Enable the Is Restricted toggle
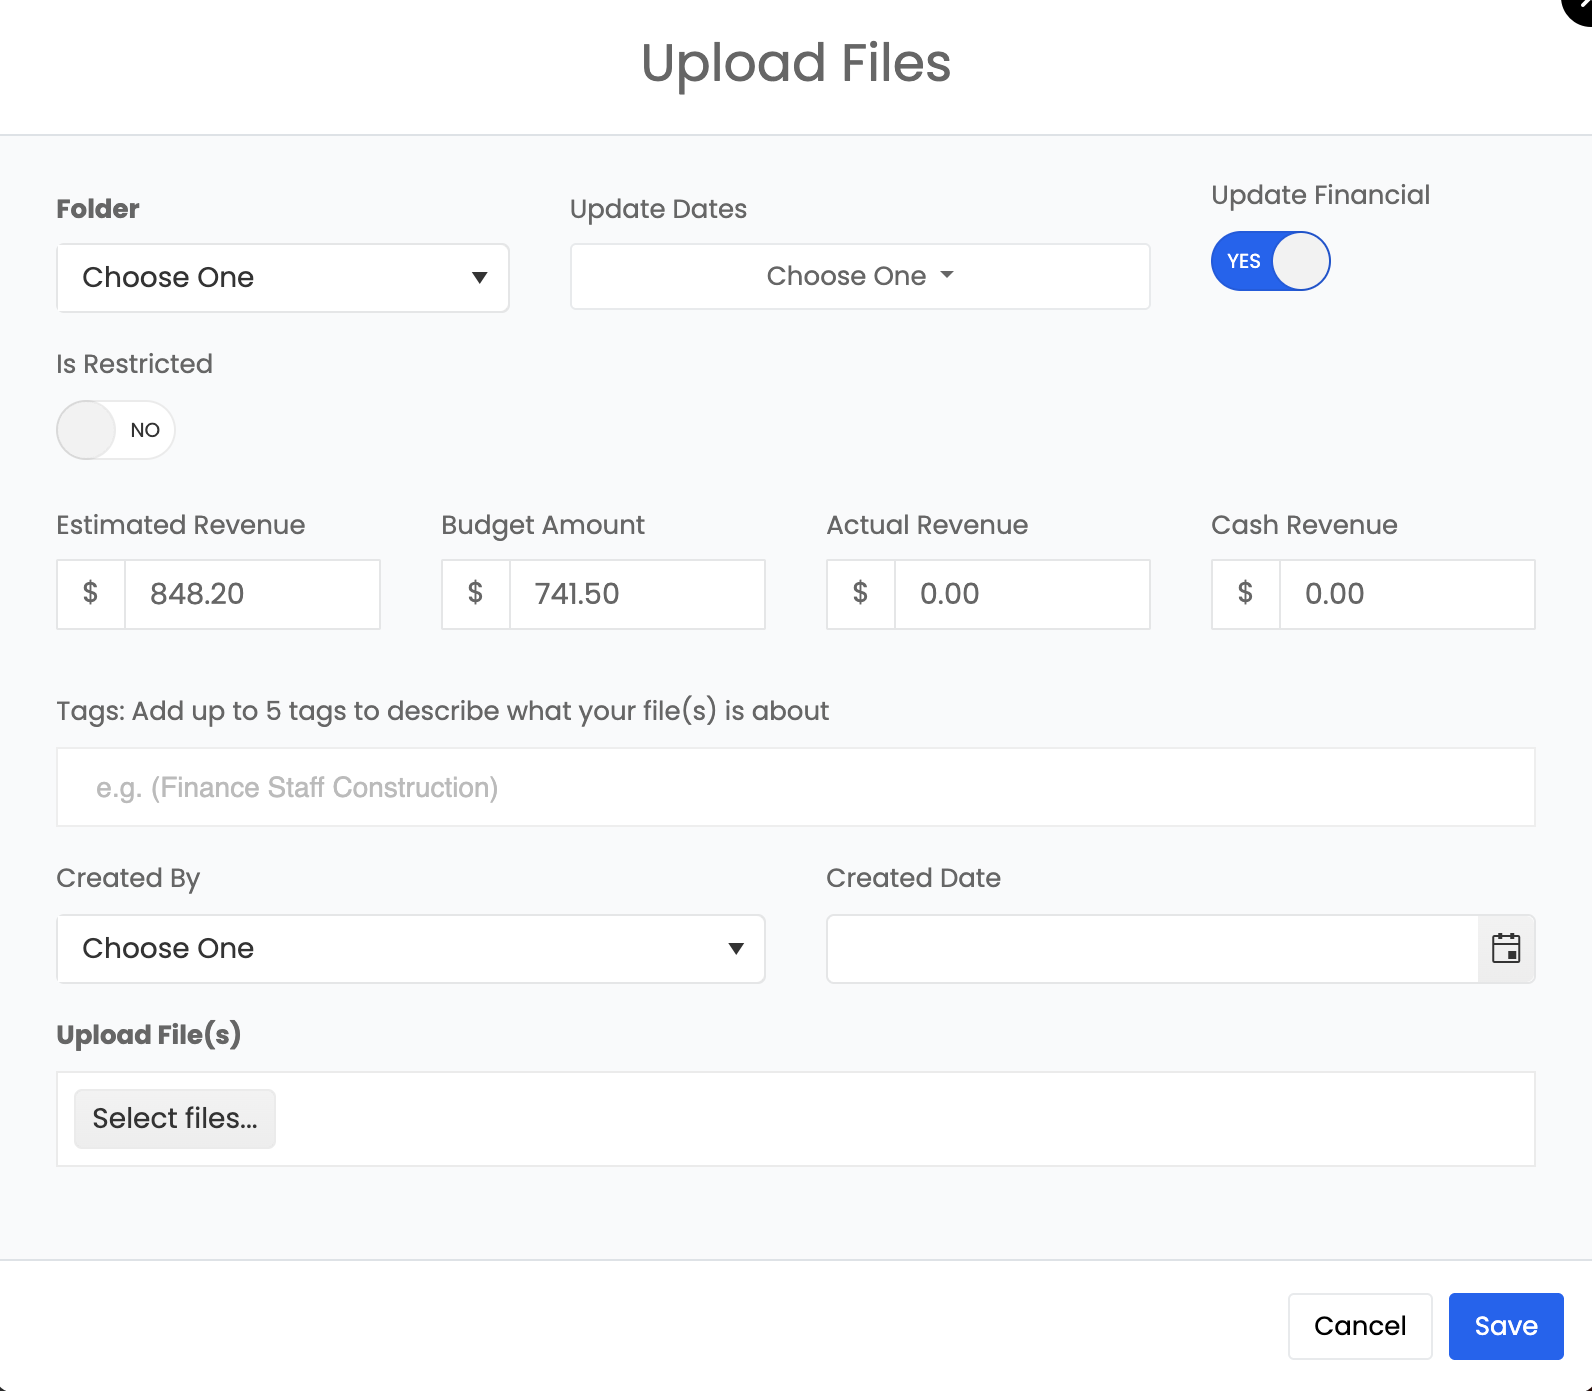Image resolution: width=1592 pixels, height=1391 pixels. 116,430
